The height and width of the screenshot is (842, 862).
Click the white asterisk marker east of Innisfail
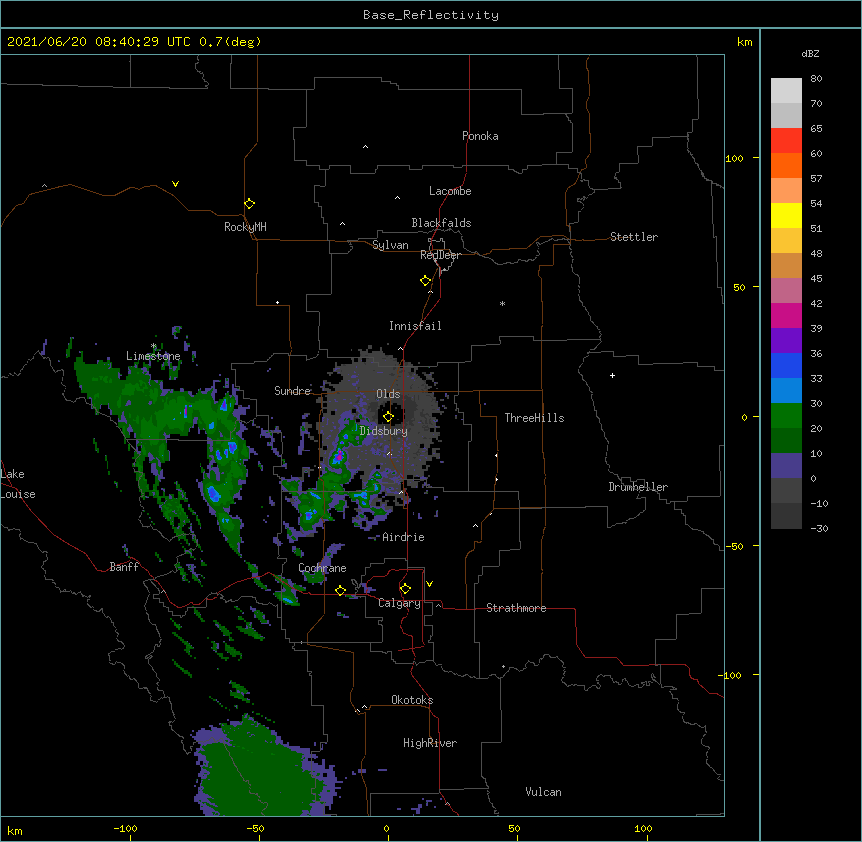click(502, 303)
